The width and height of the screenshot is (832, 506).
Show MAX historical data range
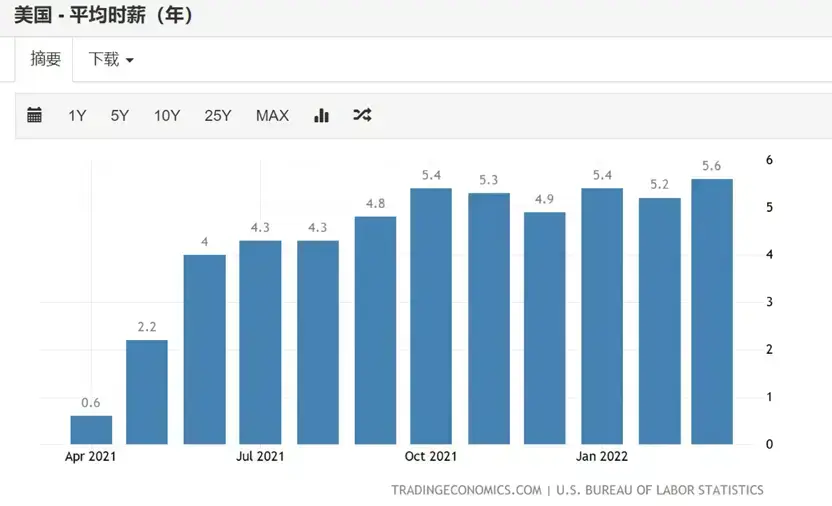pos(272,116)
